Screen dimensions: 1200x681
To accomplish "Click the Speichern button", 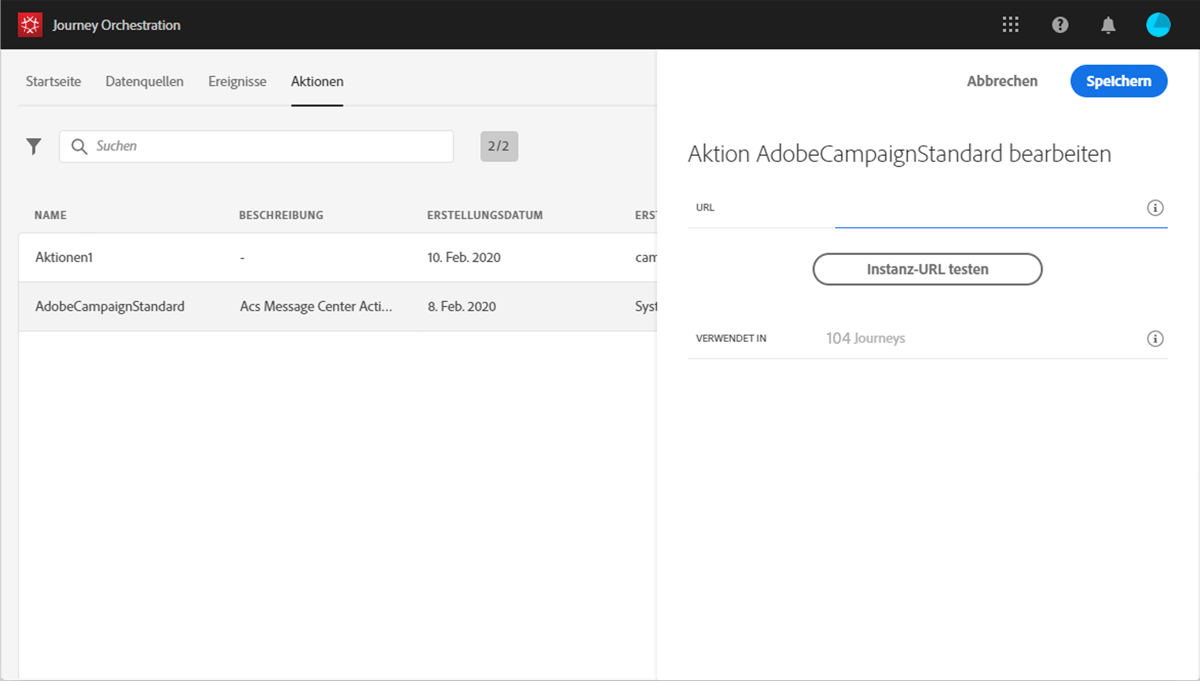I will point(1119,81).
